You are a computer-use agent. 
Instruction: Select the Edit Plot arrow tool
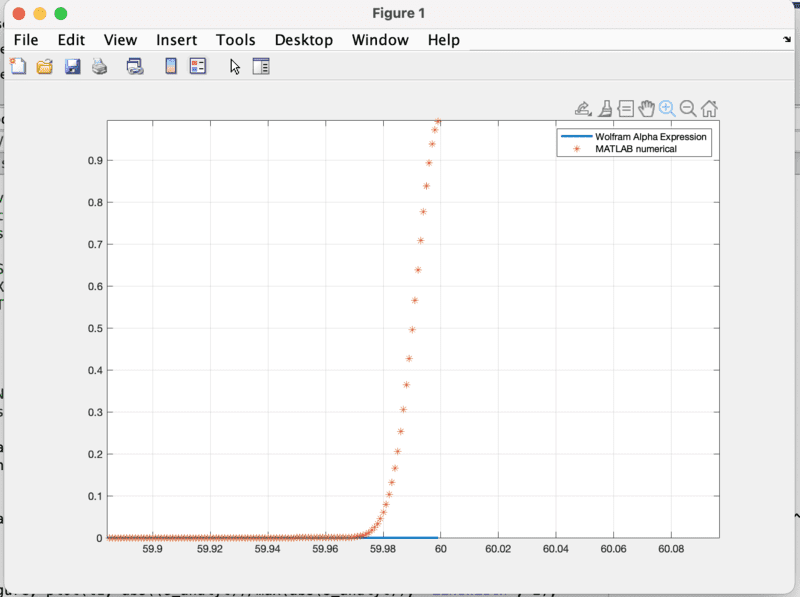pos(234,67)
